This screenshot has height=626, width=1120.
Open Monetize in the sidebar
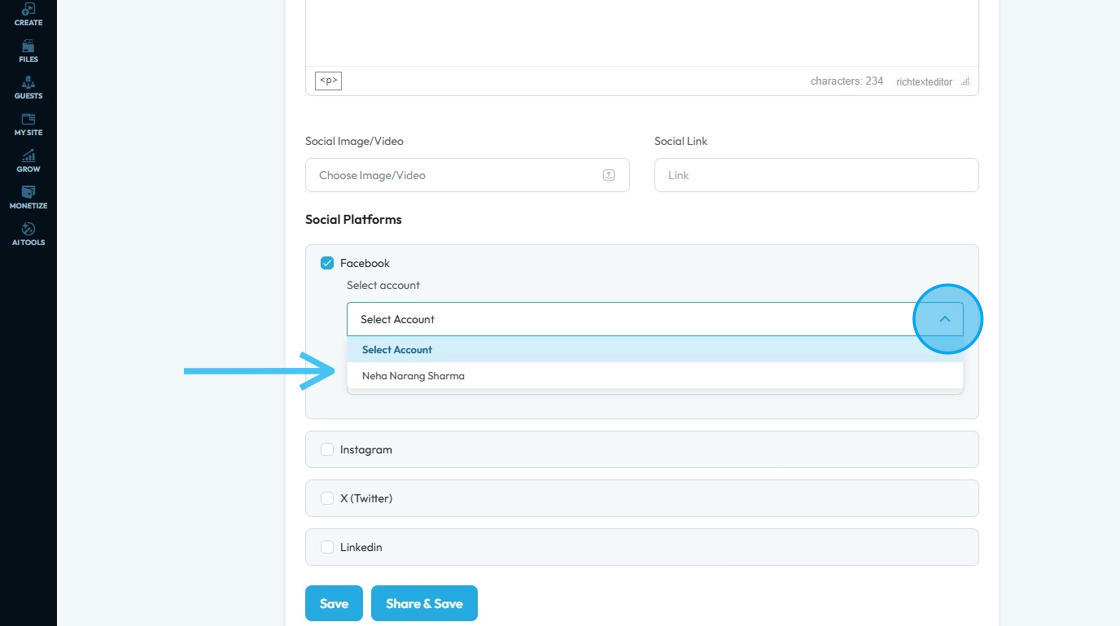coord(28,197)
